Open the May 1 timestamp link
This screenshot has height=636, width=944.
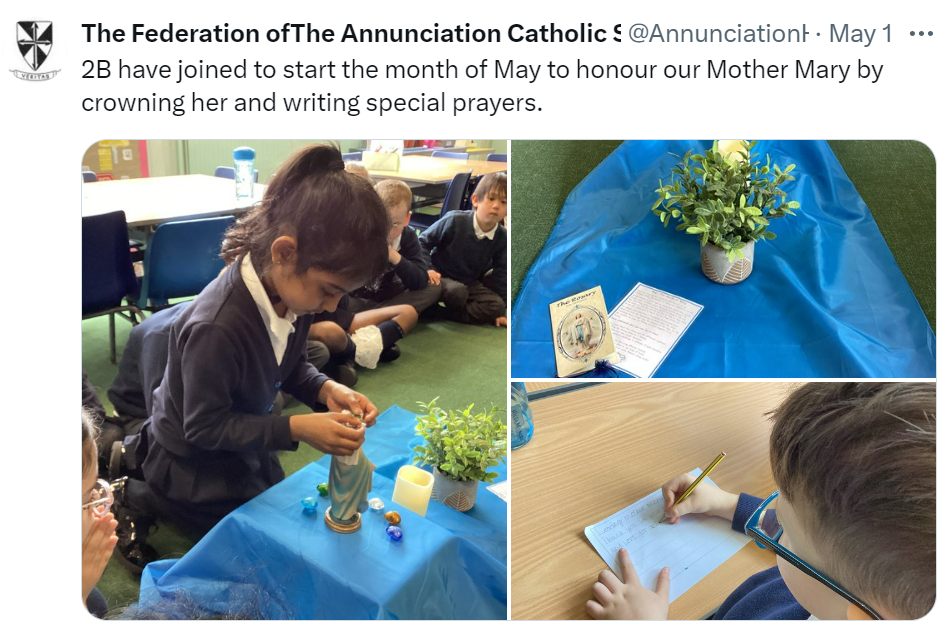(860, 34)
